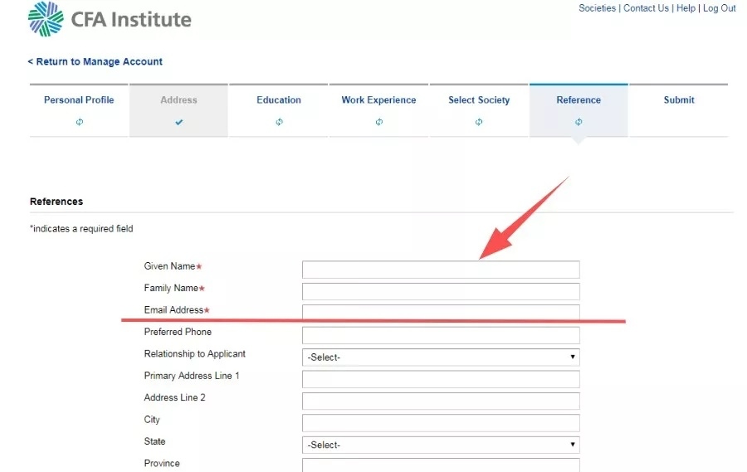Return to Manage Account link
The width and height of the screenshot is (747, 472).
[x=95, y=62]
